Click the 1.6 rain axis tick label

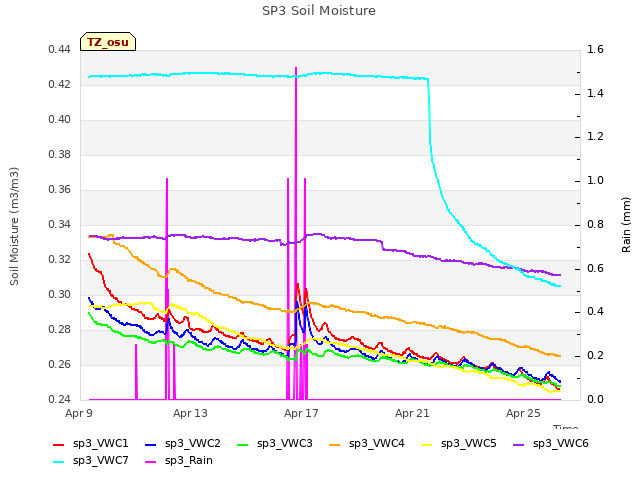595,50
